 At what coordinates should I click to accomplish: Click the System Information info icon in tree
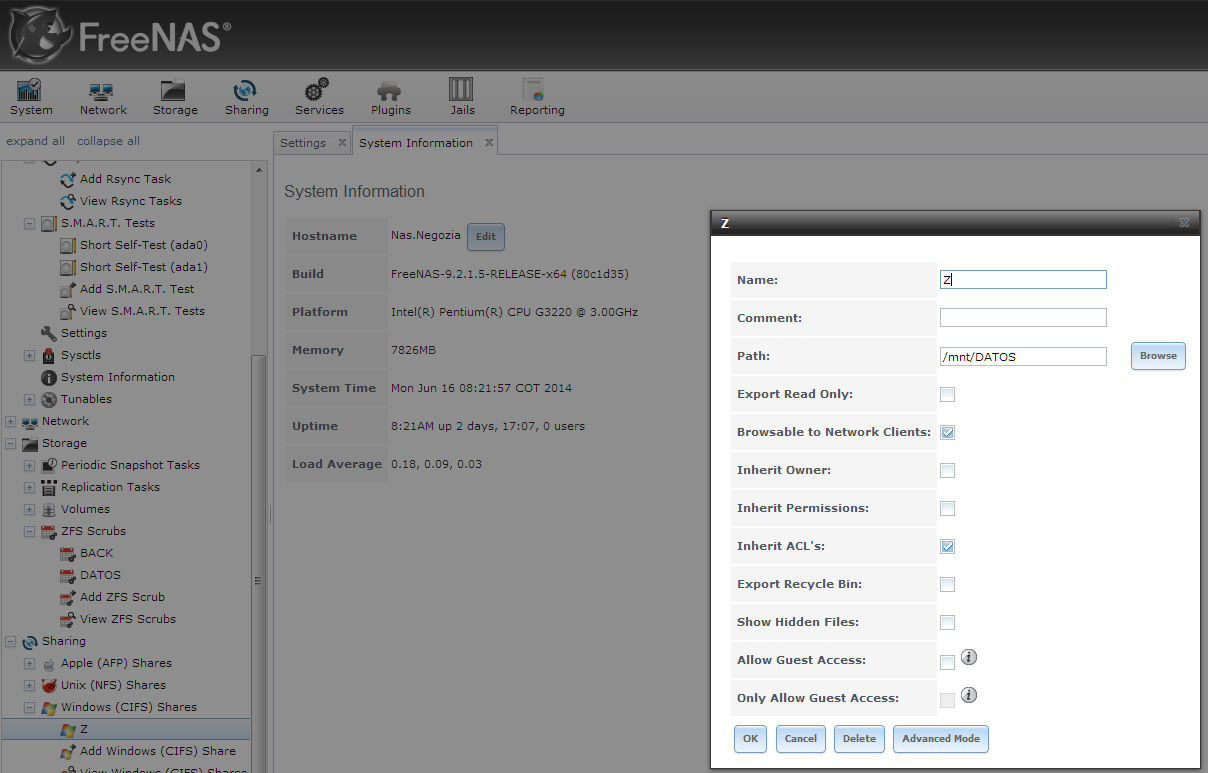pyautogui.click(x=49, y=377)
